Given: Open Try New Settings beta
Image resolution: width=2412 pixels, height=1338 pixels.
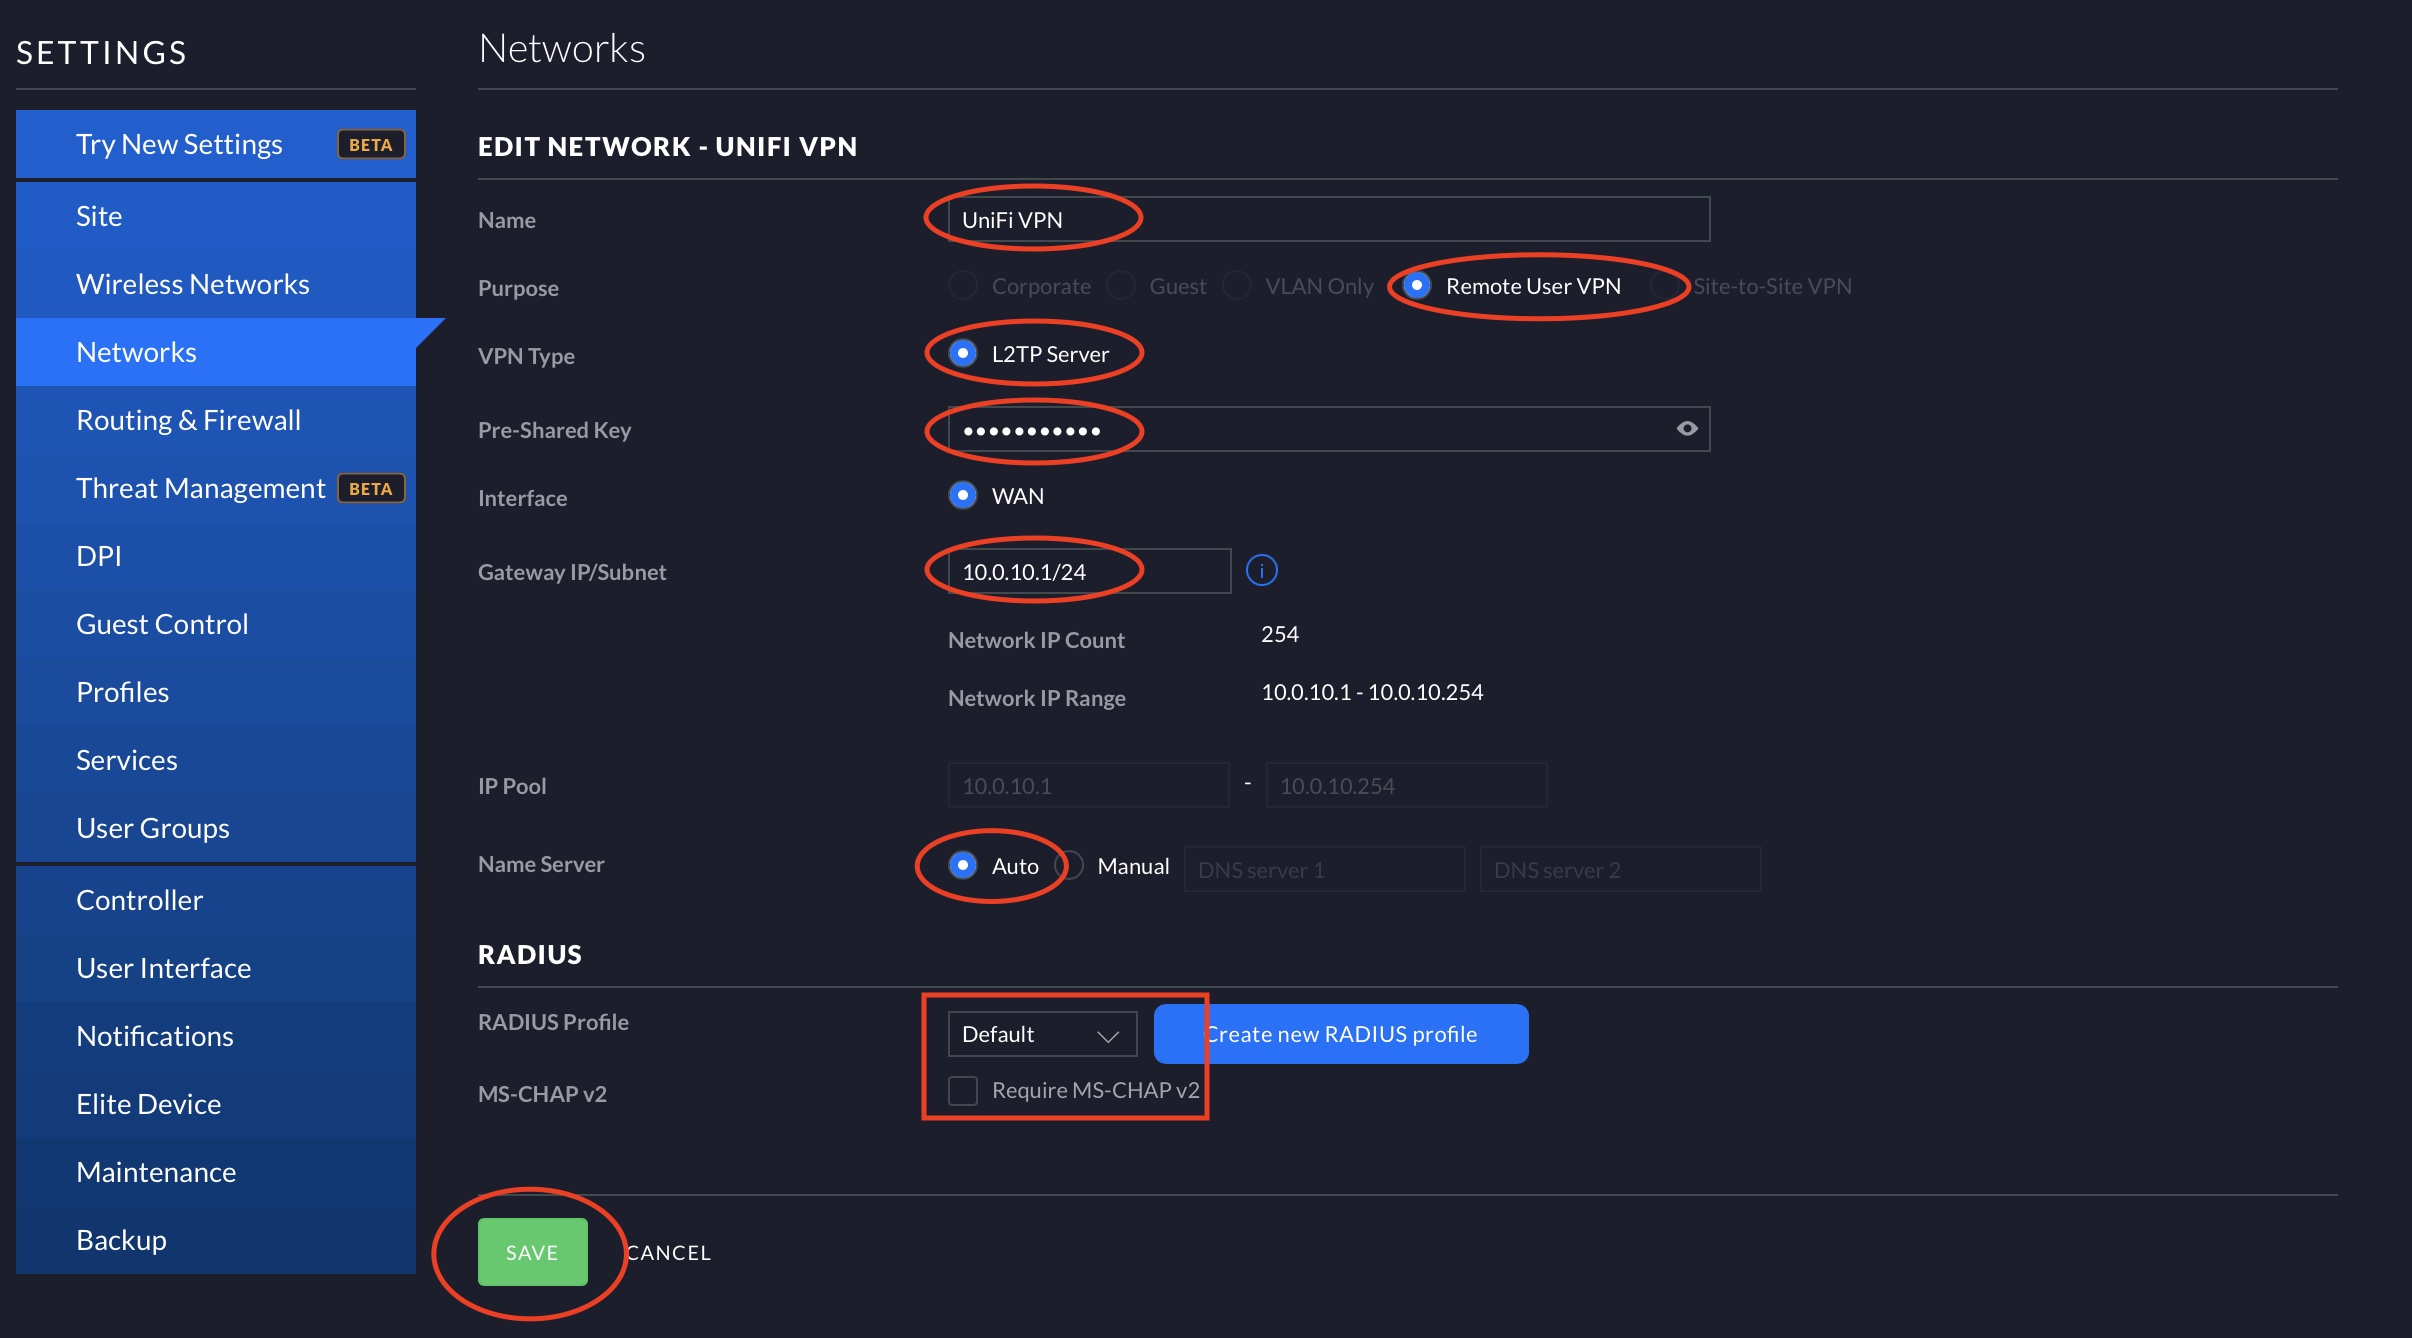Looking at the screenshot, I should tap(216, 144).
